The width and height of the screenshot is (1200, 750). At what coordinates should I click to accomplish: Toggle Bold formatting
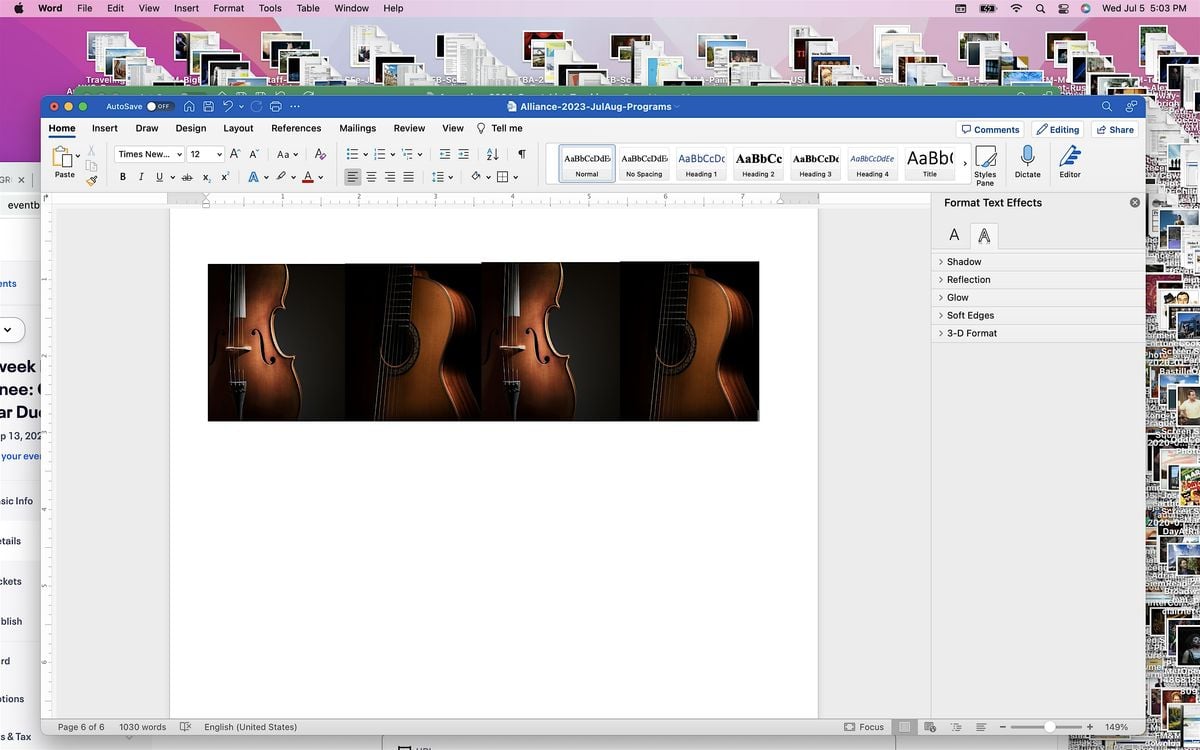tap(123, 177)
